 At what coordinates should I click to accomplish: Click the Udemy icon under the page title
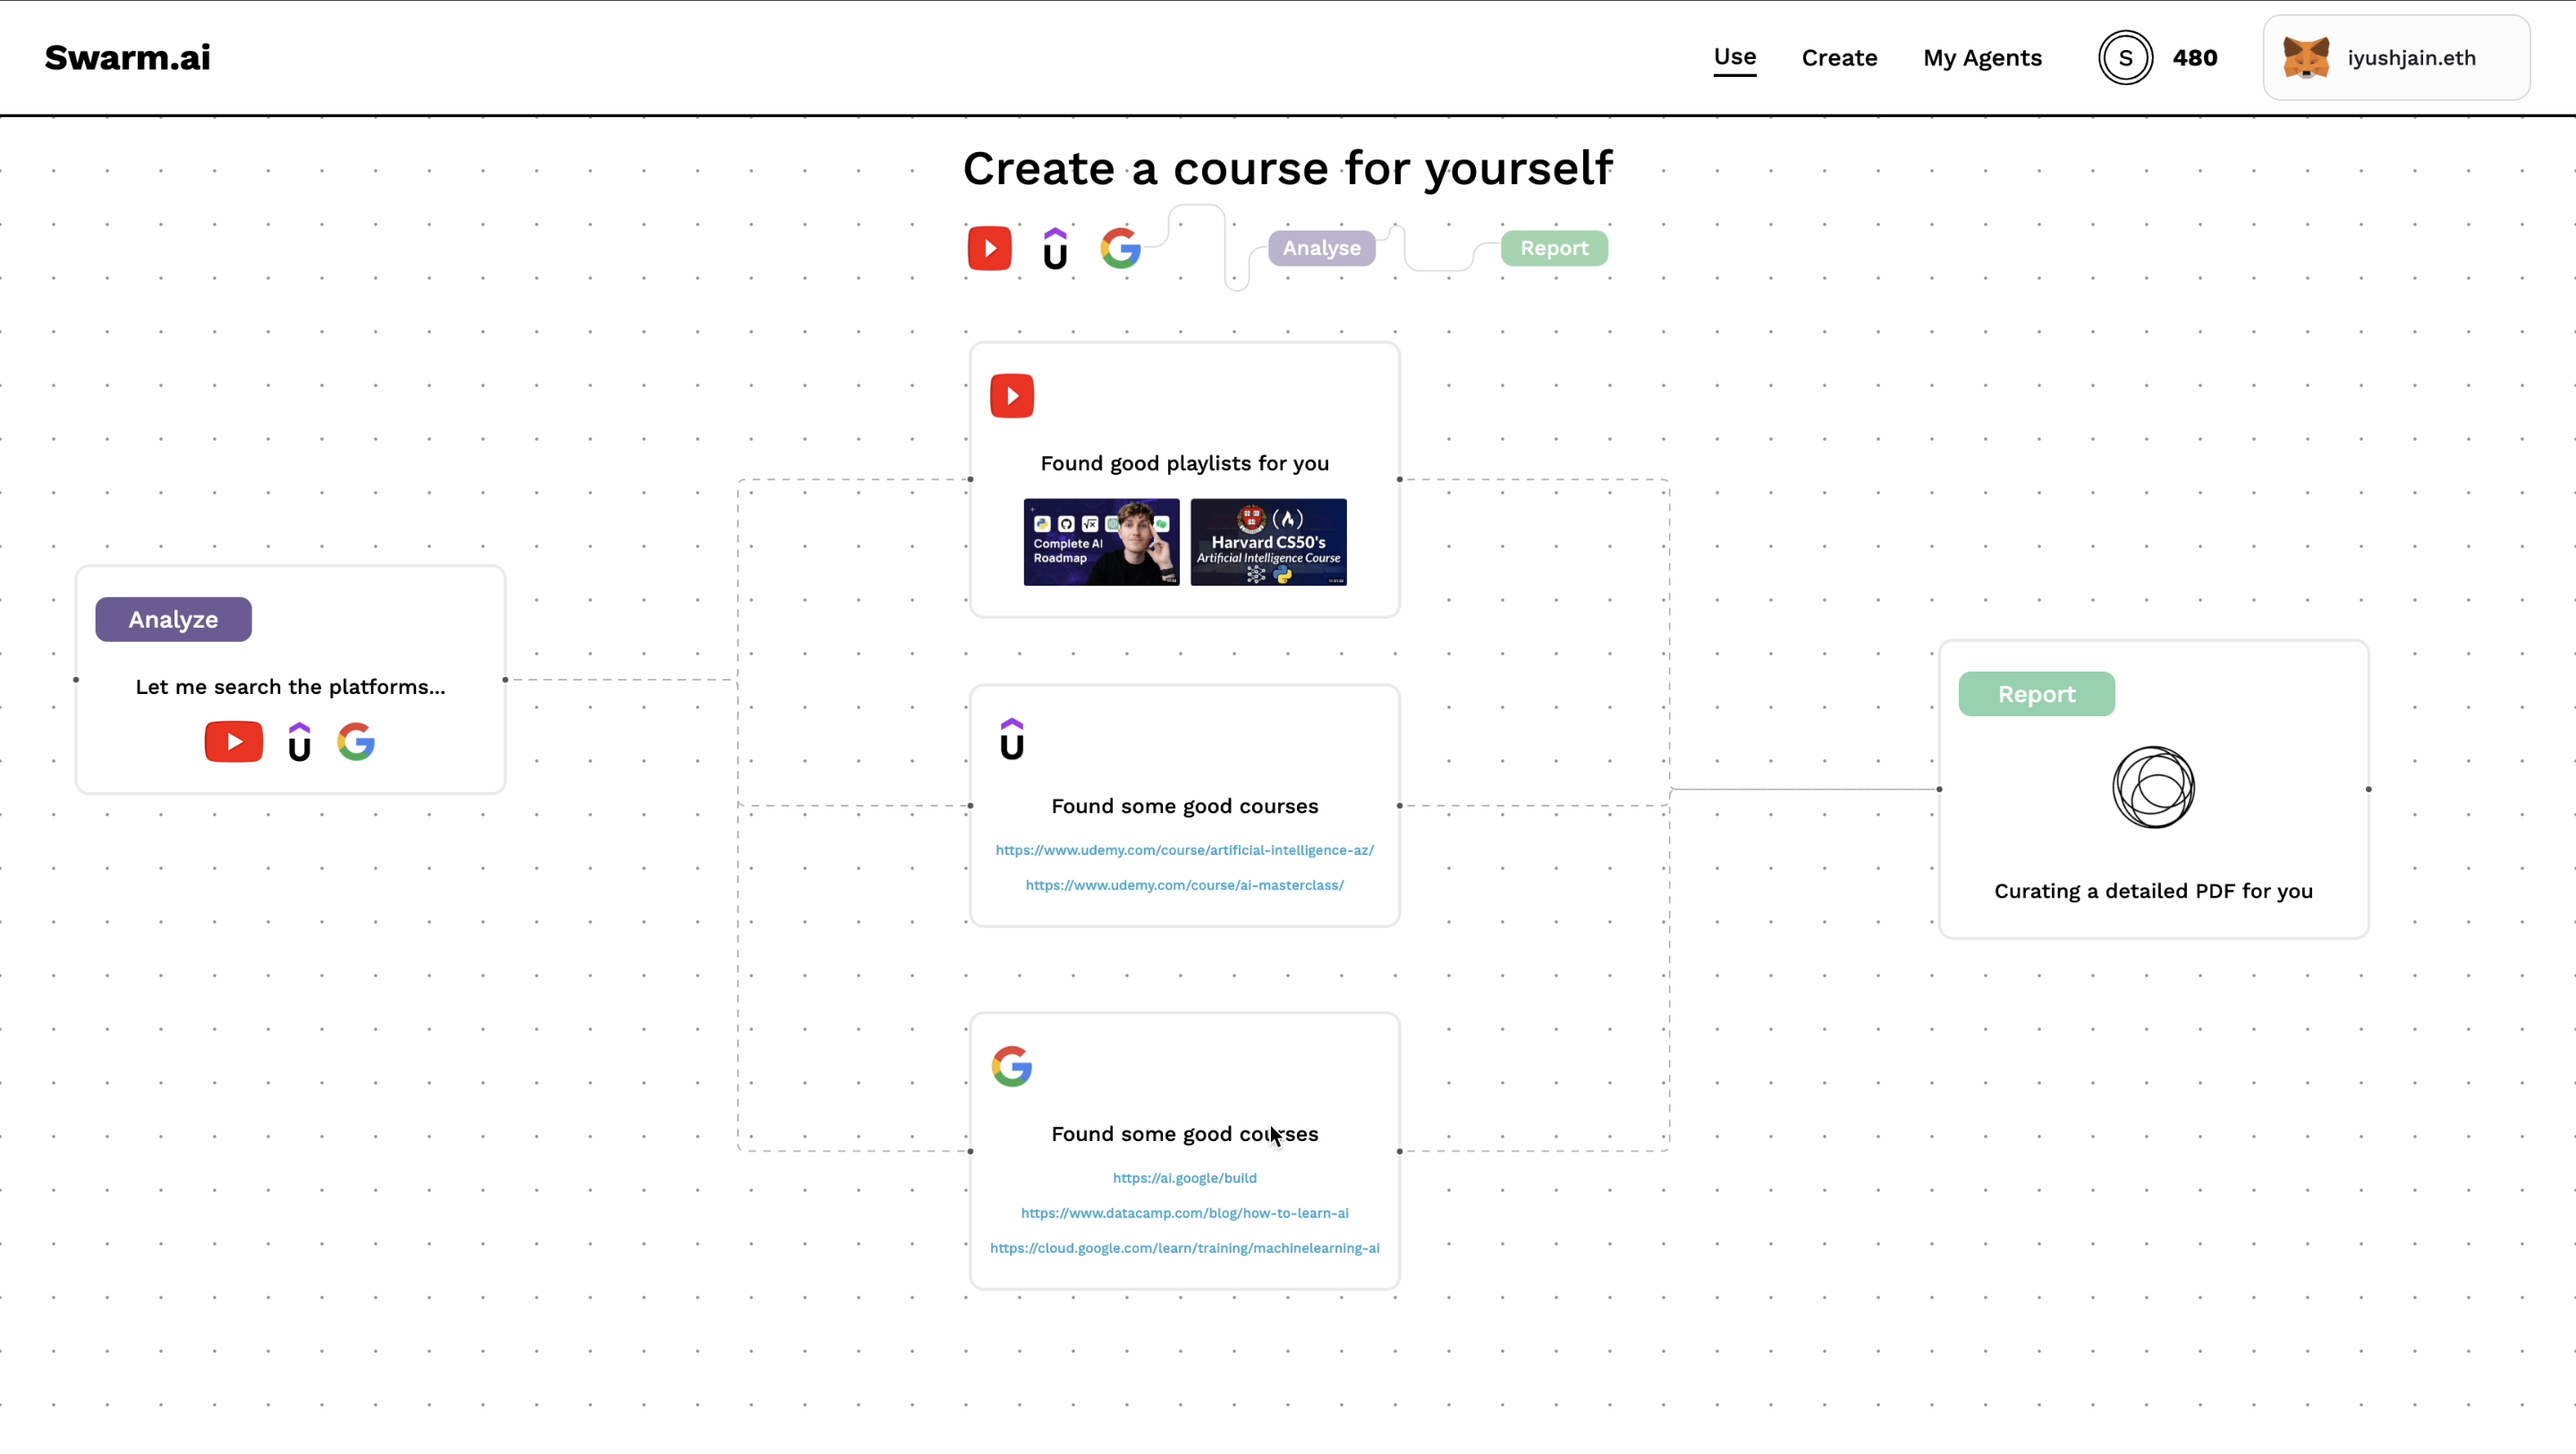click(1055, 249)
